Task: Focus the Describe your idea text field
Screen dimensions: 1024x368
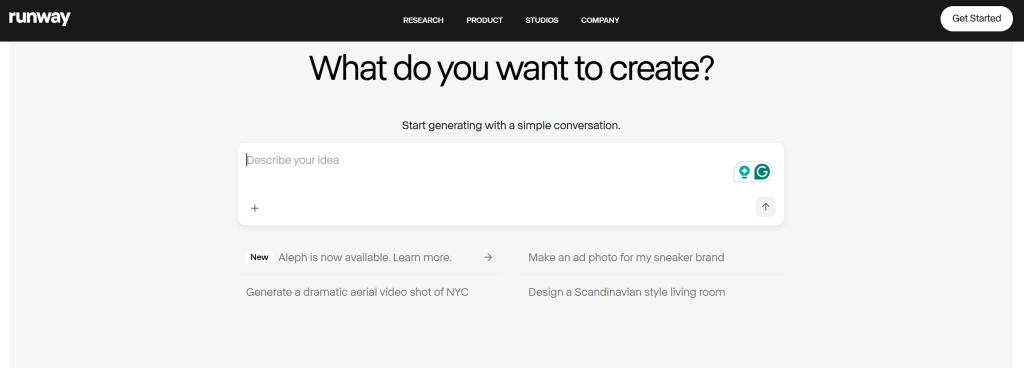Action: pyautogui.click(x=488, y=170)
